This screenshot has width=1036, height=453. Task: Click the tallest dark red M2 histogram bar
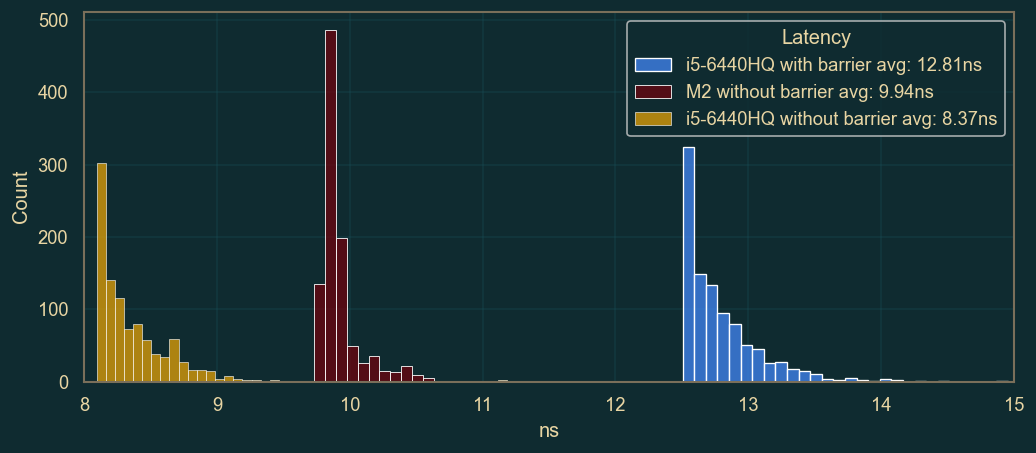pos(331,210)
